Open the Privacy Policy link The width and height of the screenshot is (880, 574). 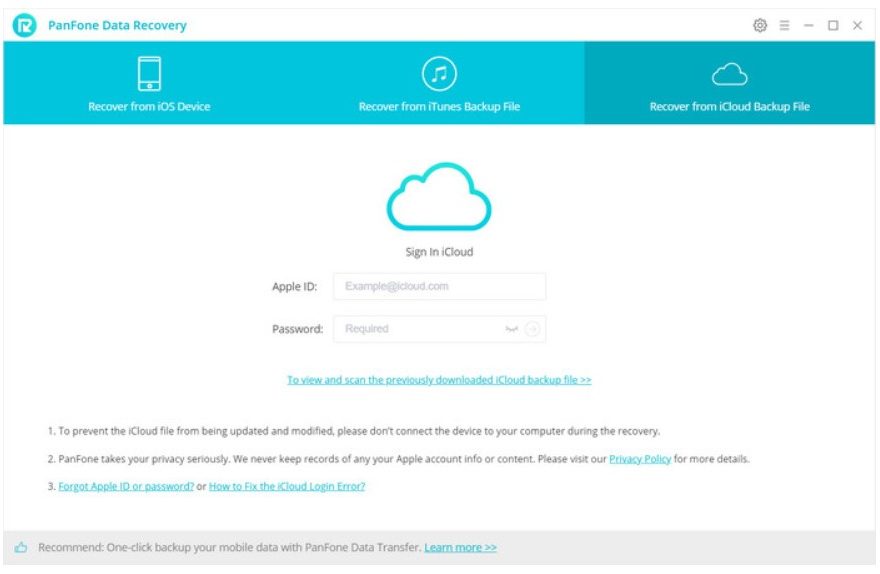tap(640, 459)
